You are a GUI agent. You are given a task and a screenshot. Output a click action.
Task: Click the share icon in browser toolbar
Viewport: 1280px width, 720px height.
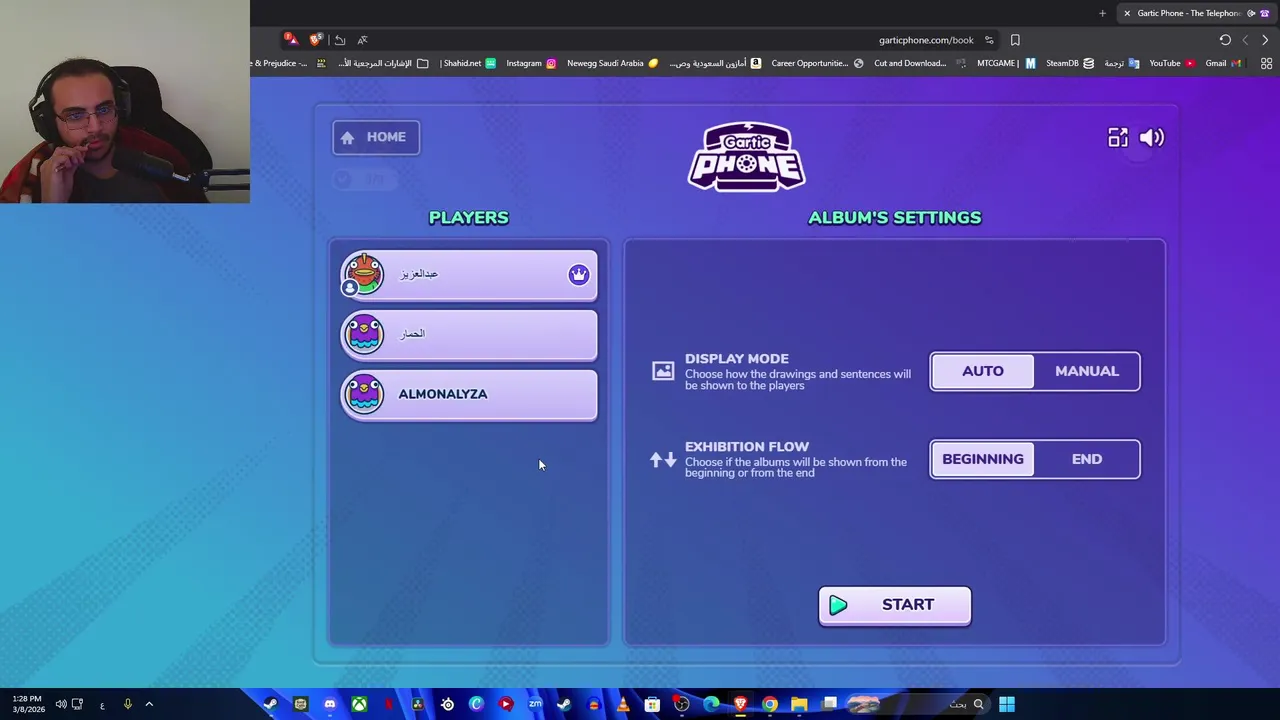pyautogui.click(x=340, y=40)
